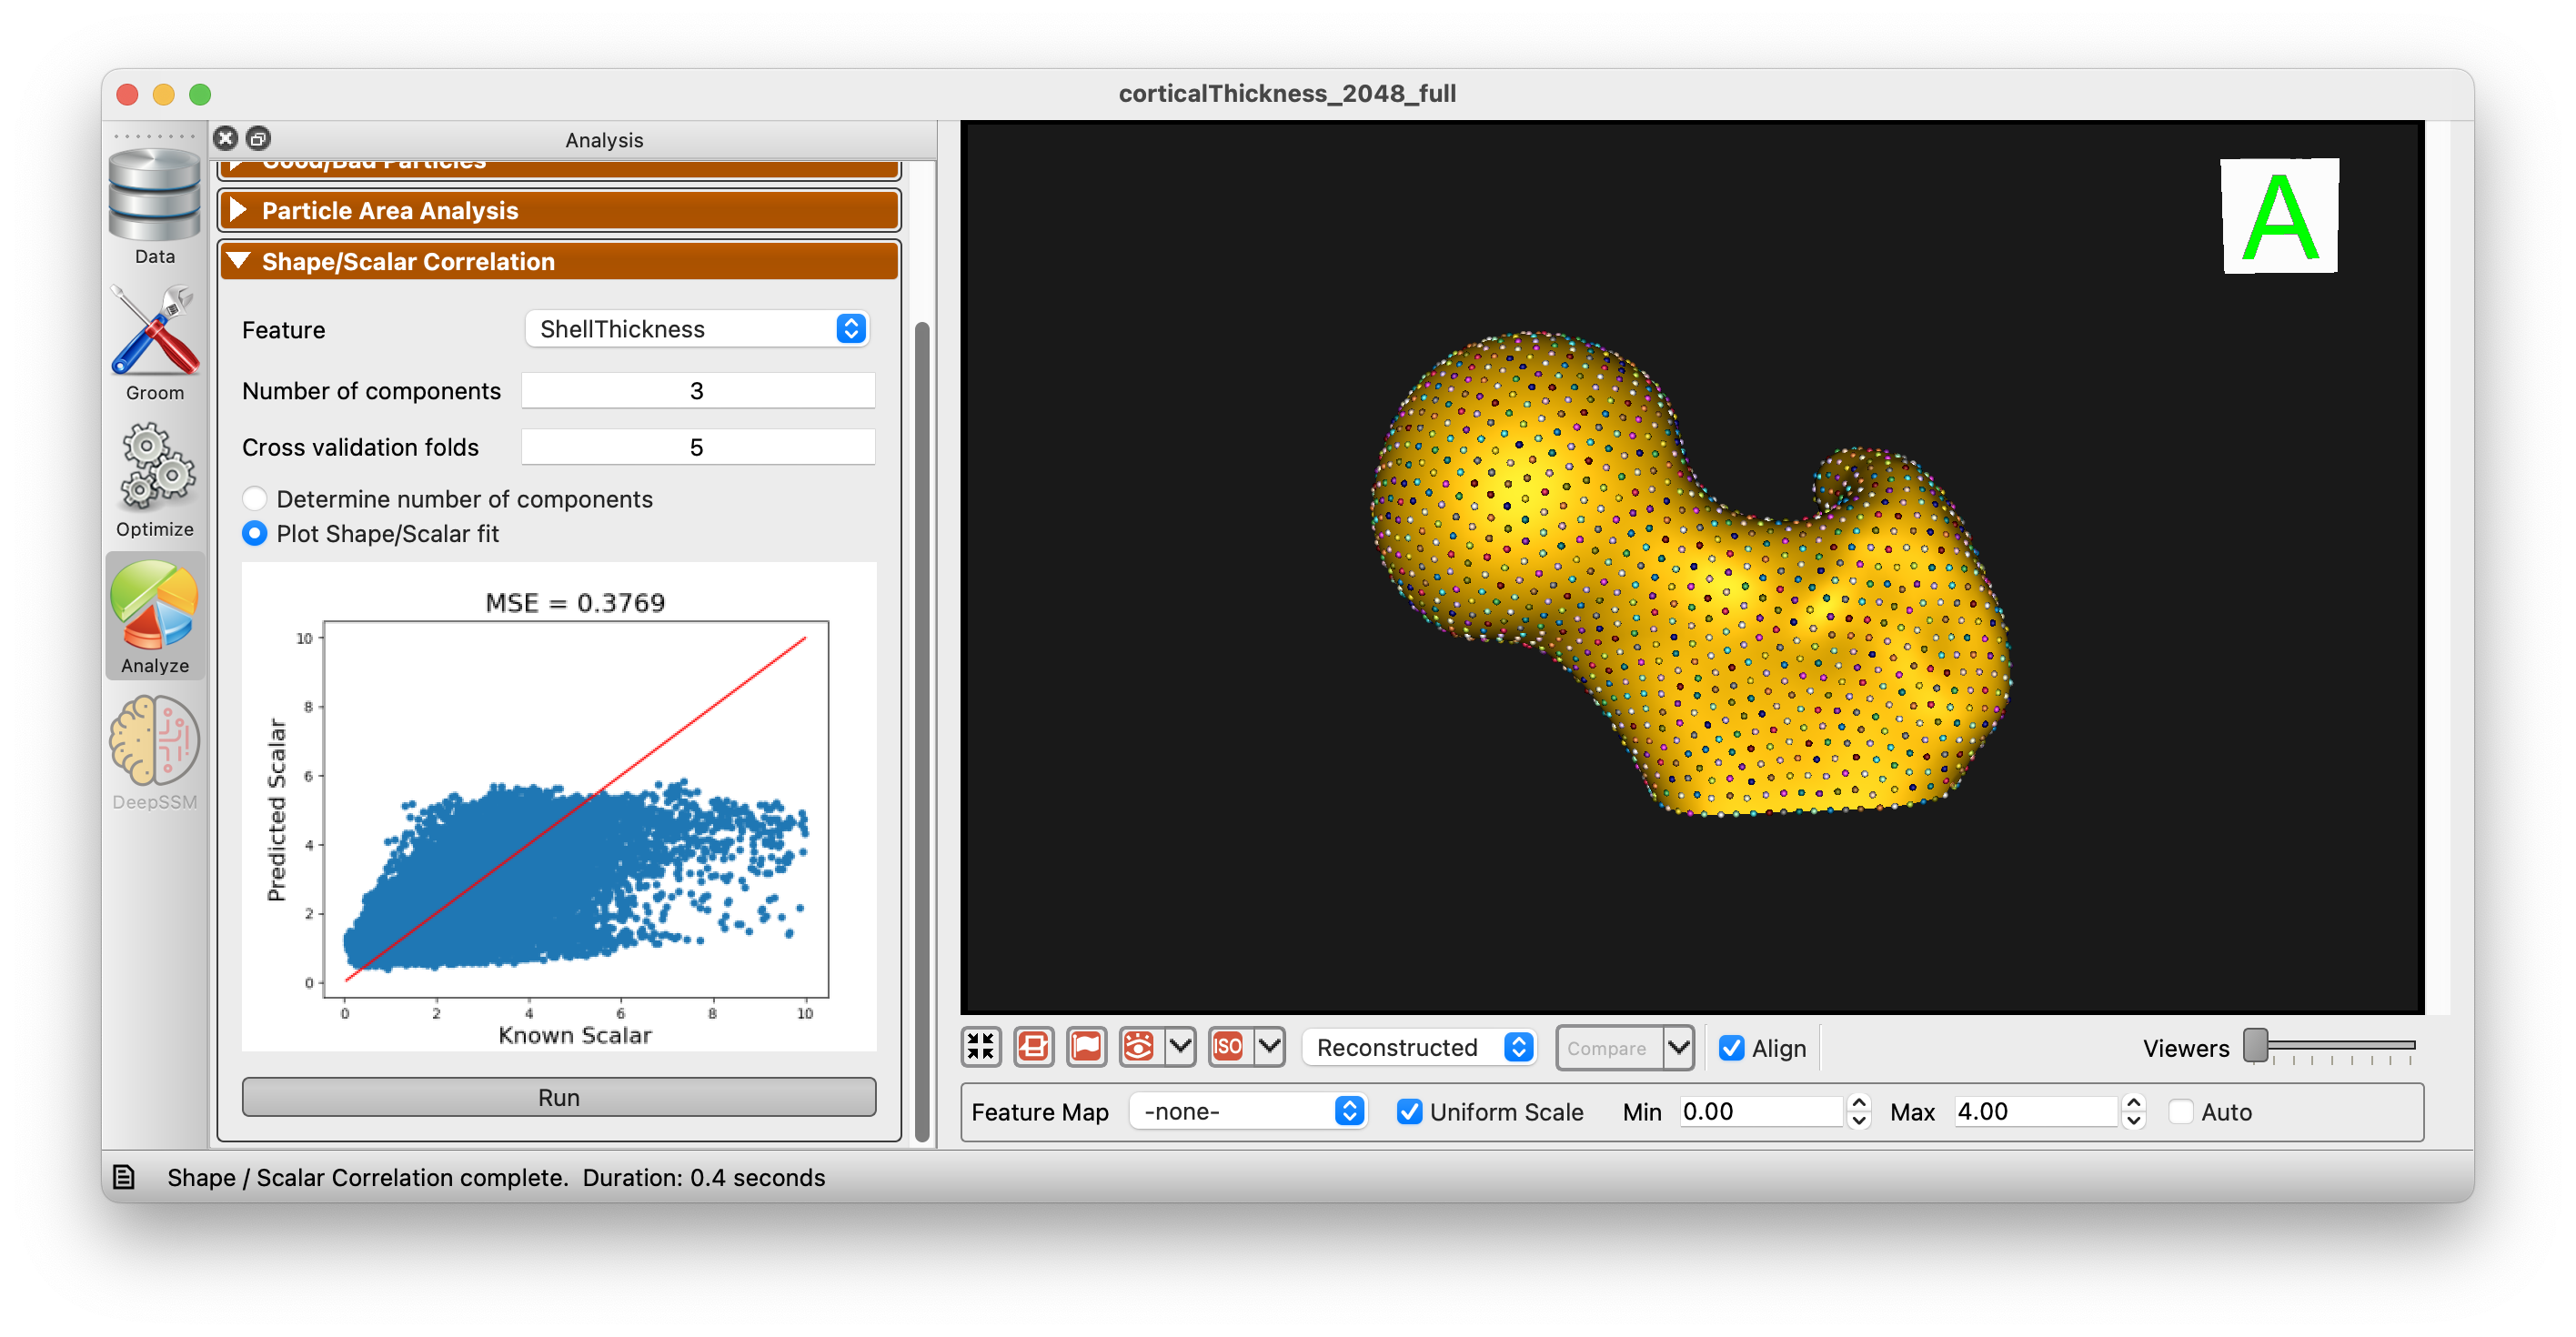Click the screenshot/capture icon in viewer toolbar

pos(1034,1048)
